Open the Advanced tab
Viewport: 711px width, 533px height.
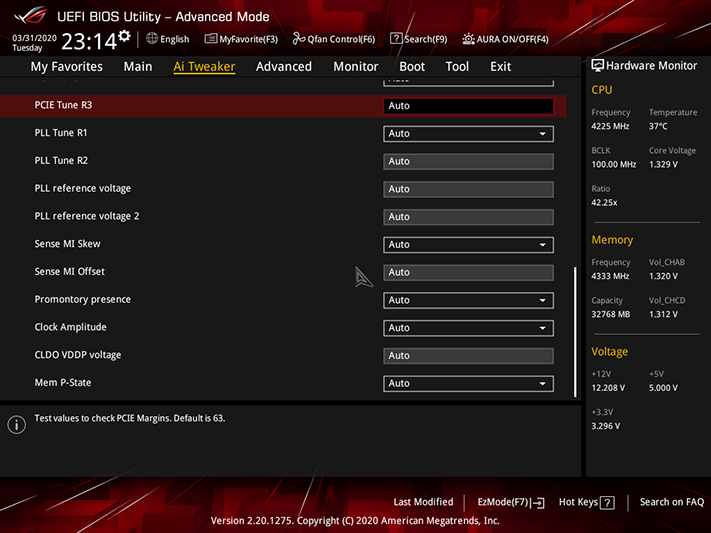284,67
